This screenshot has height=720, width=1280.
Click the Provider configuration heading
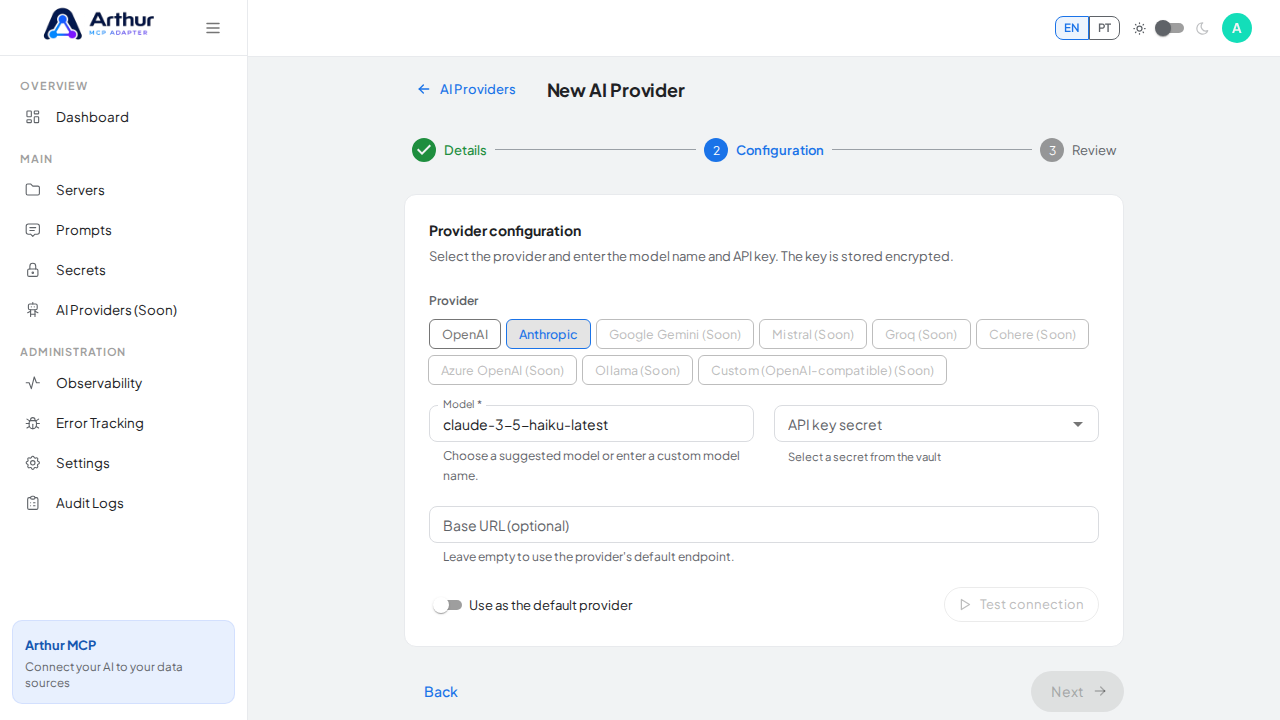[505, 231]
